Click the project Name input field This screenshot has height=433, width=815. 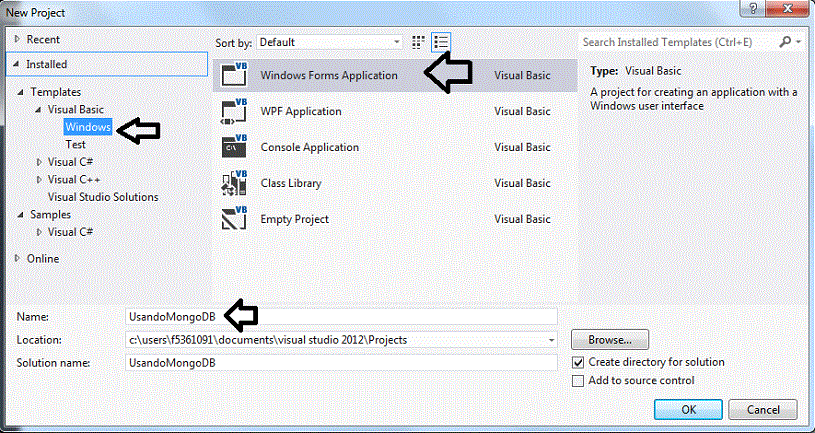[341, 317]
